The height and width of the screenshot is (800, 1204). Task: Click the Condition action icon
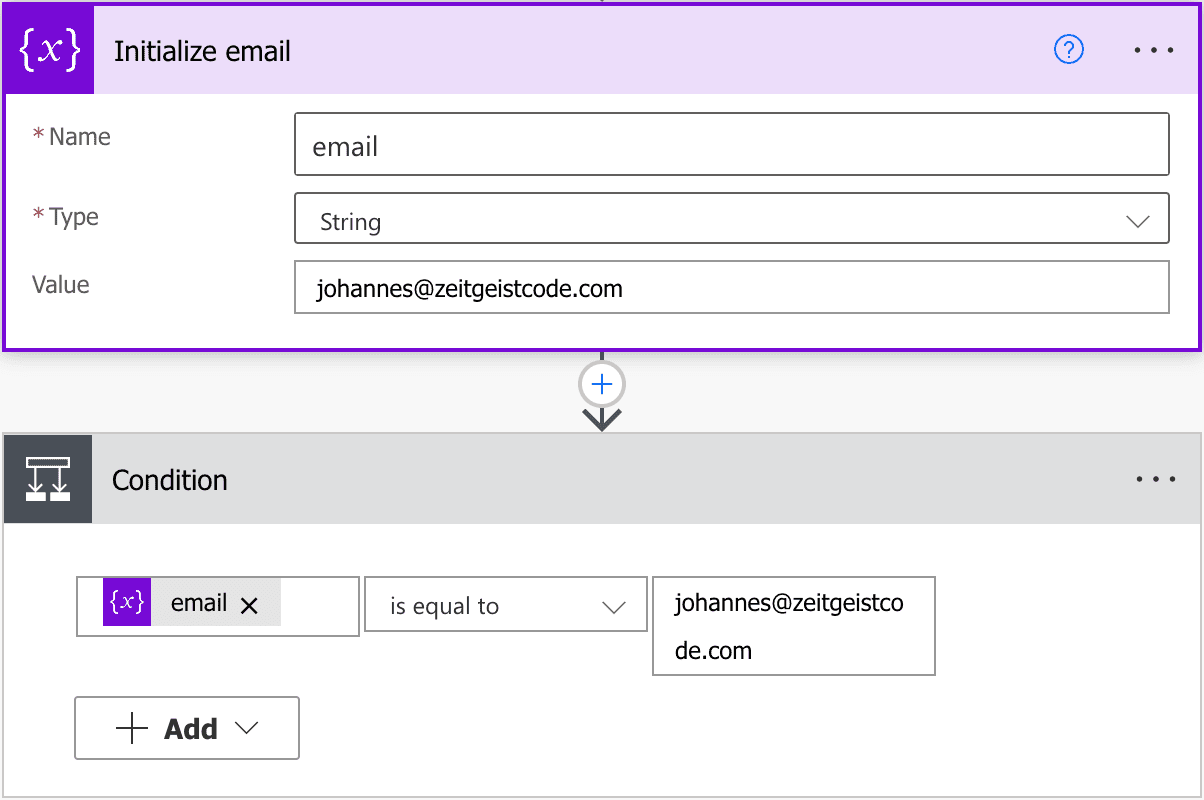coord(47,479)
